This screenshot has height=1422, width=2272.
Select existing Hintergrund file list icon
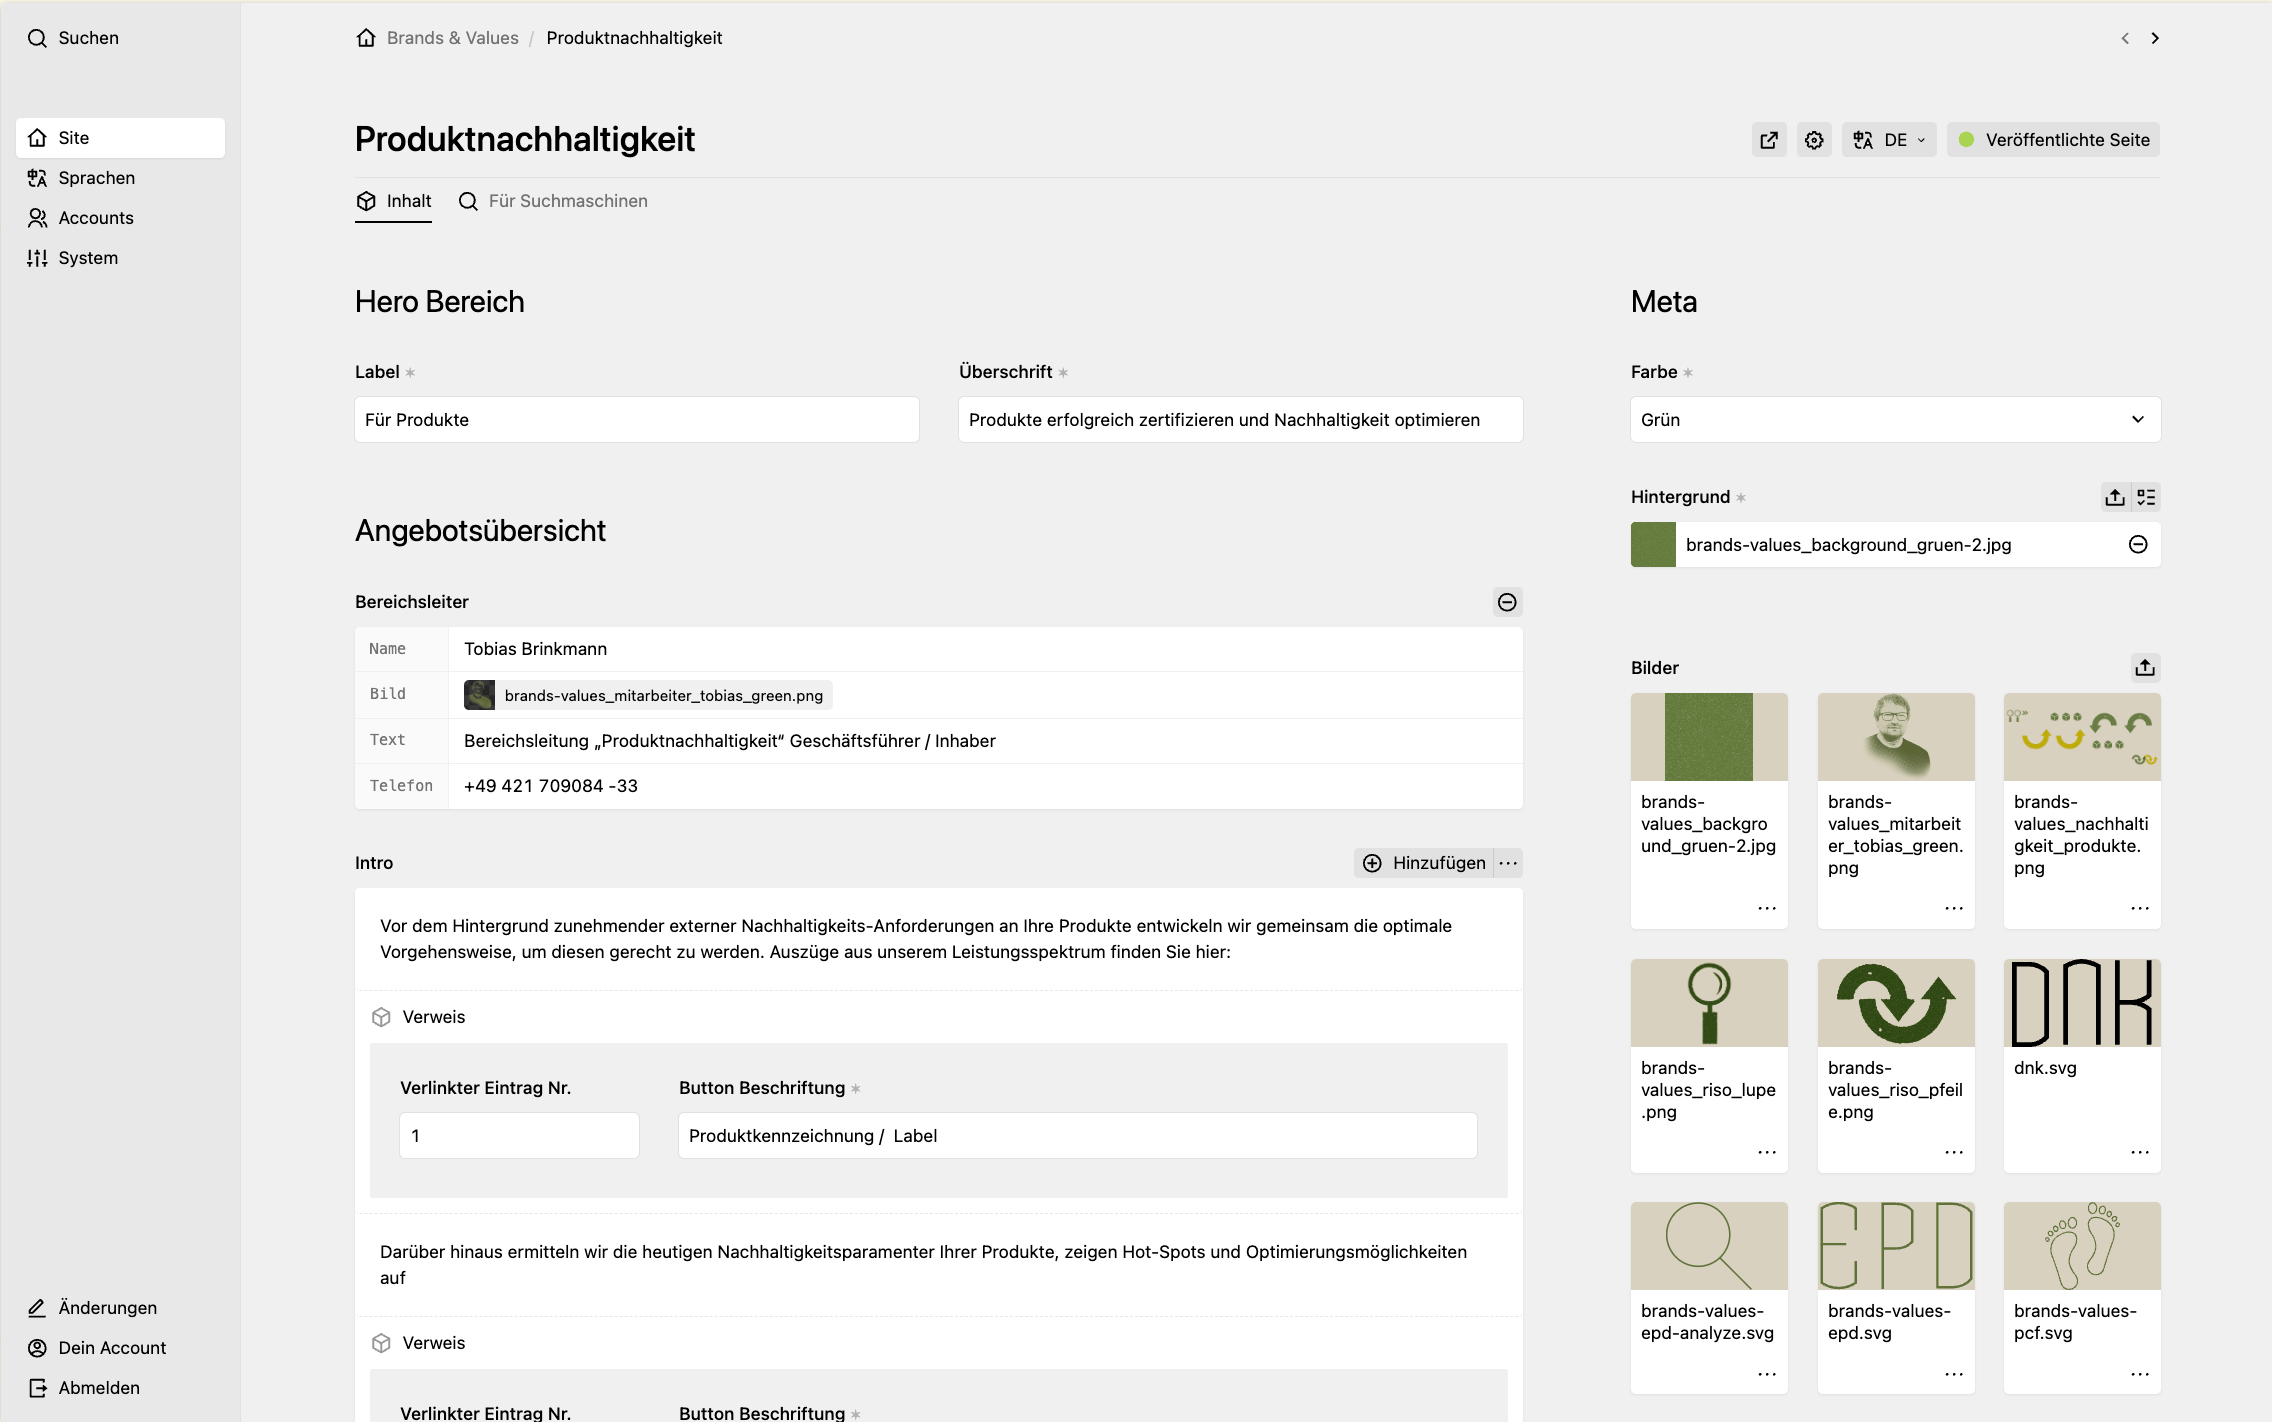(x=2146, y=497)
